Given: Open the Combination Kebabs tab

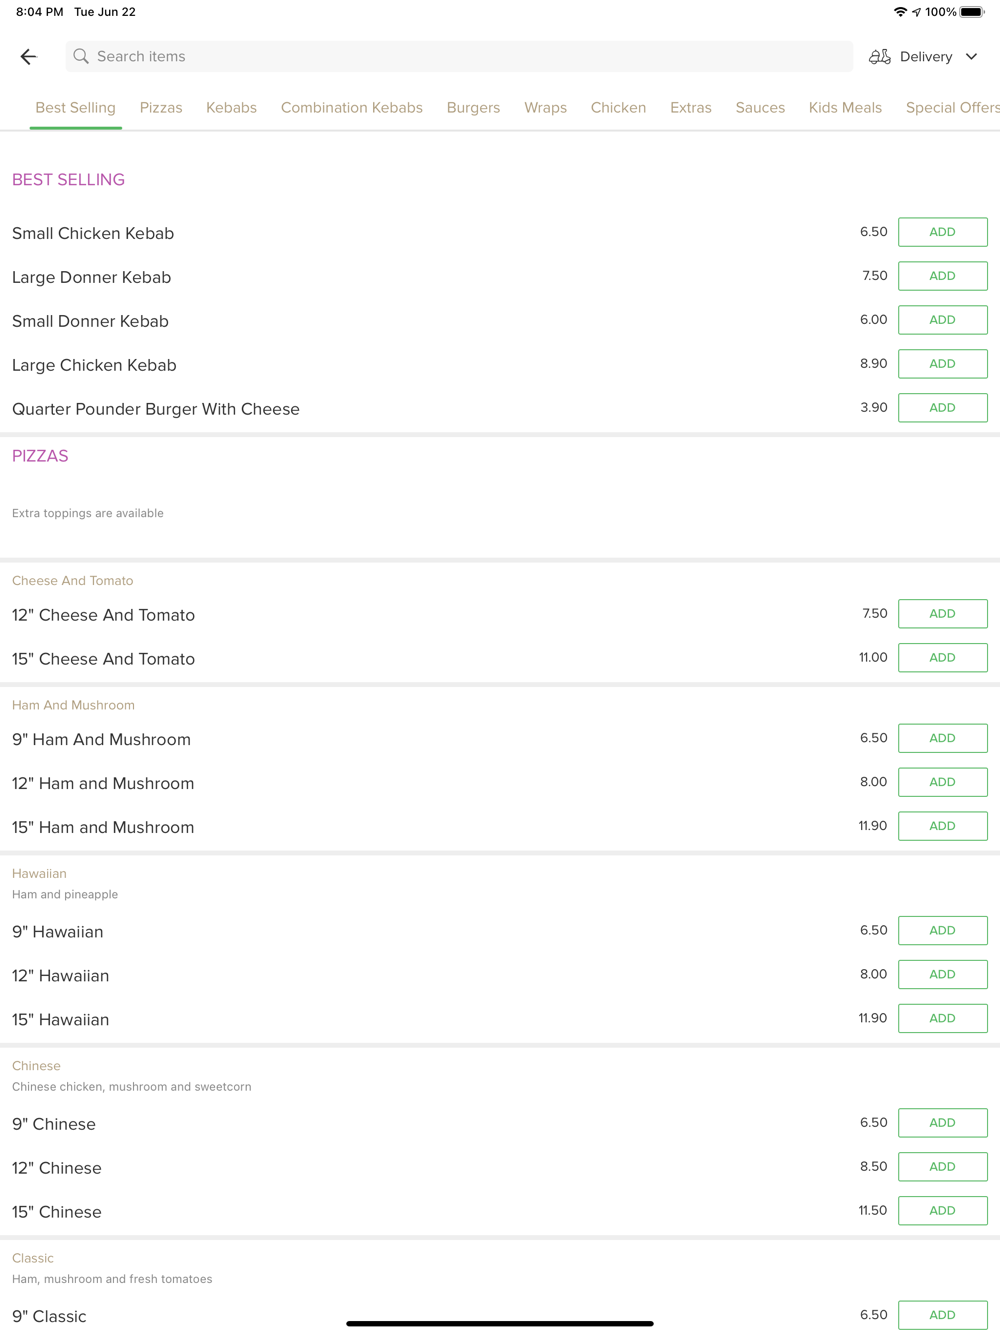Looking at the screenshot, I should (352, 108).
